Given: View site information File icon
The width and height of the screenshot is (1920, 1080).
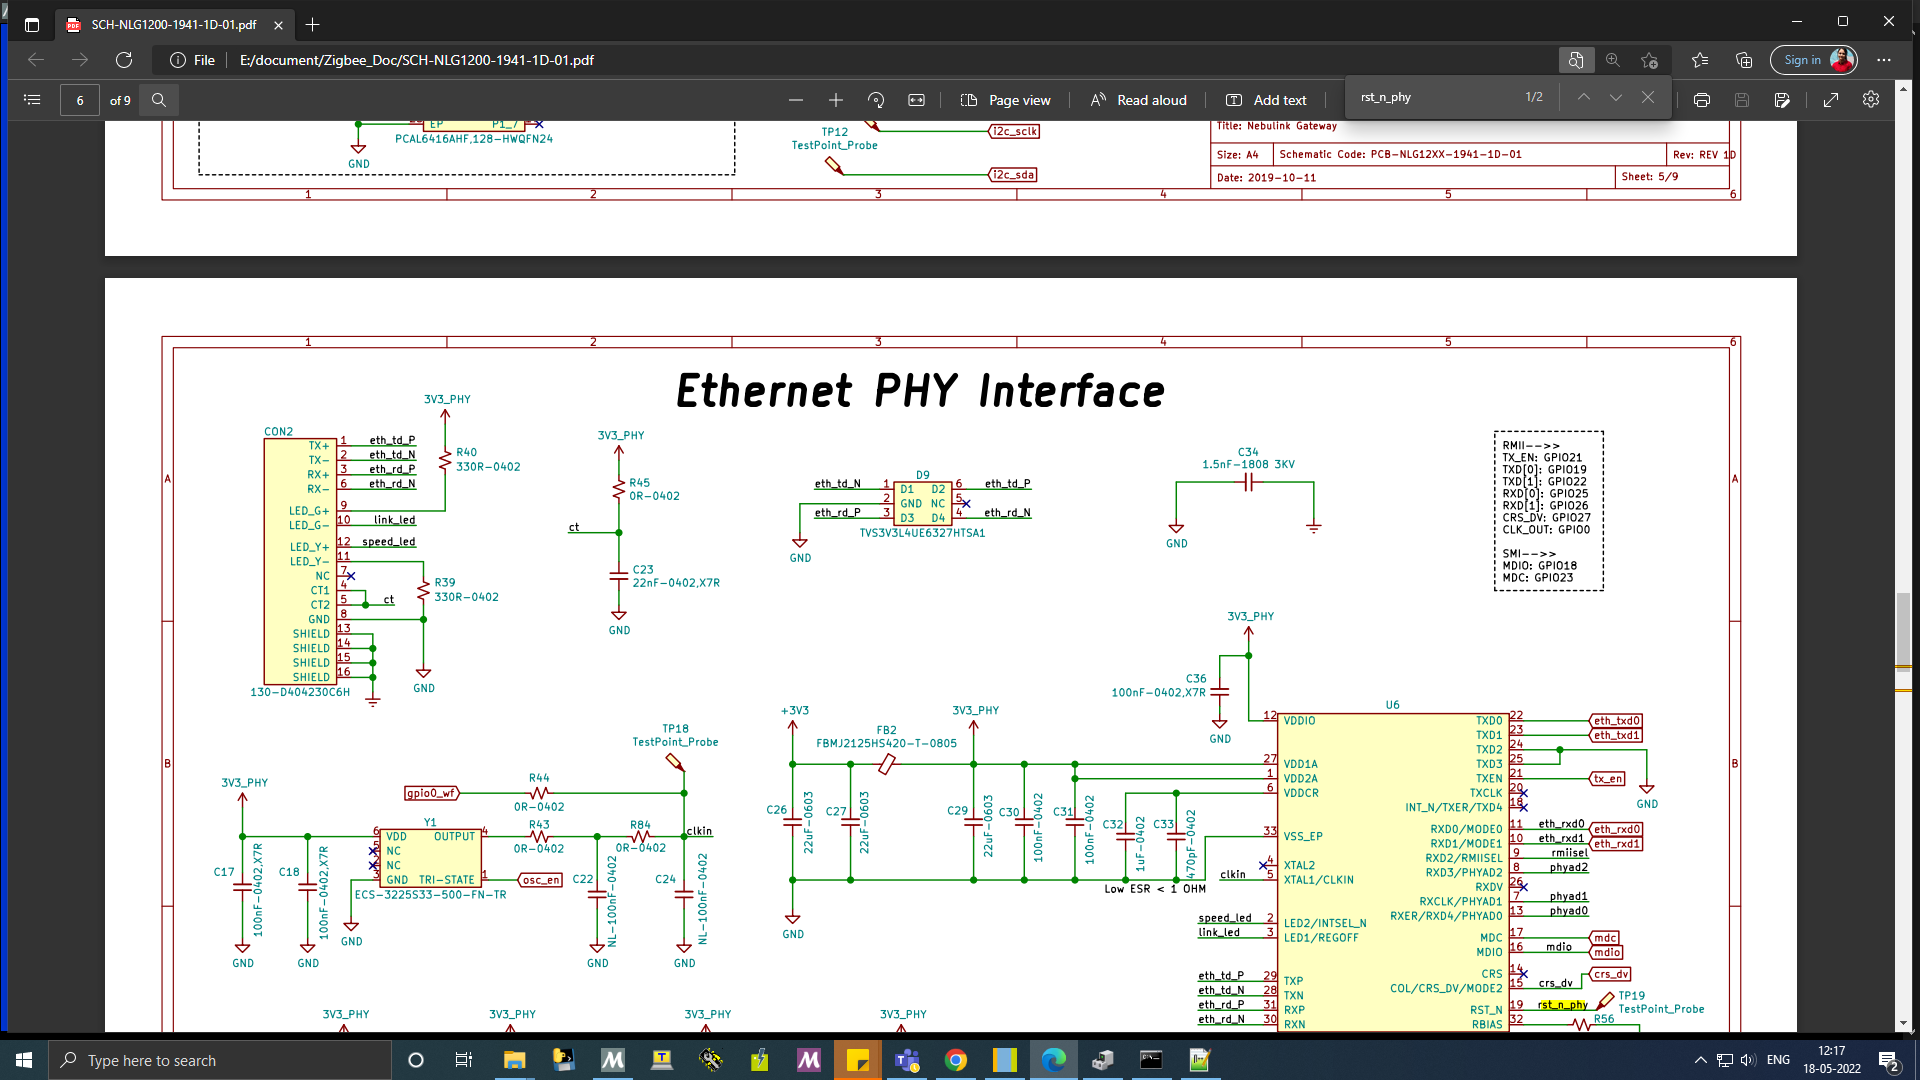Looking at the screenshot, I should click(x=192, y=60).
